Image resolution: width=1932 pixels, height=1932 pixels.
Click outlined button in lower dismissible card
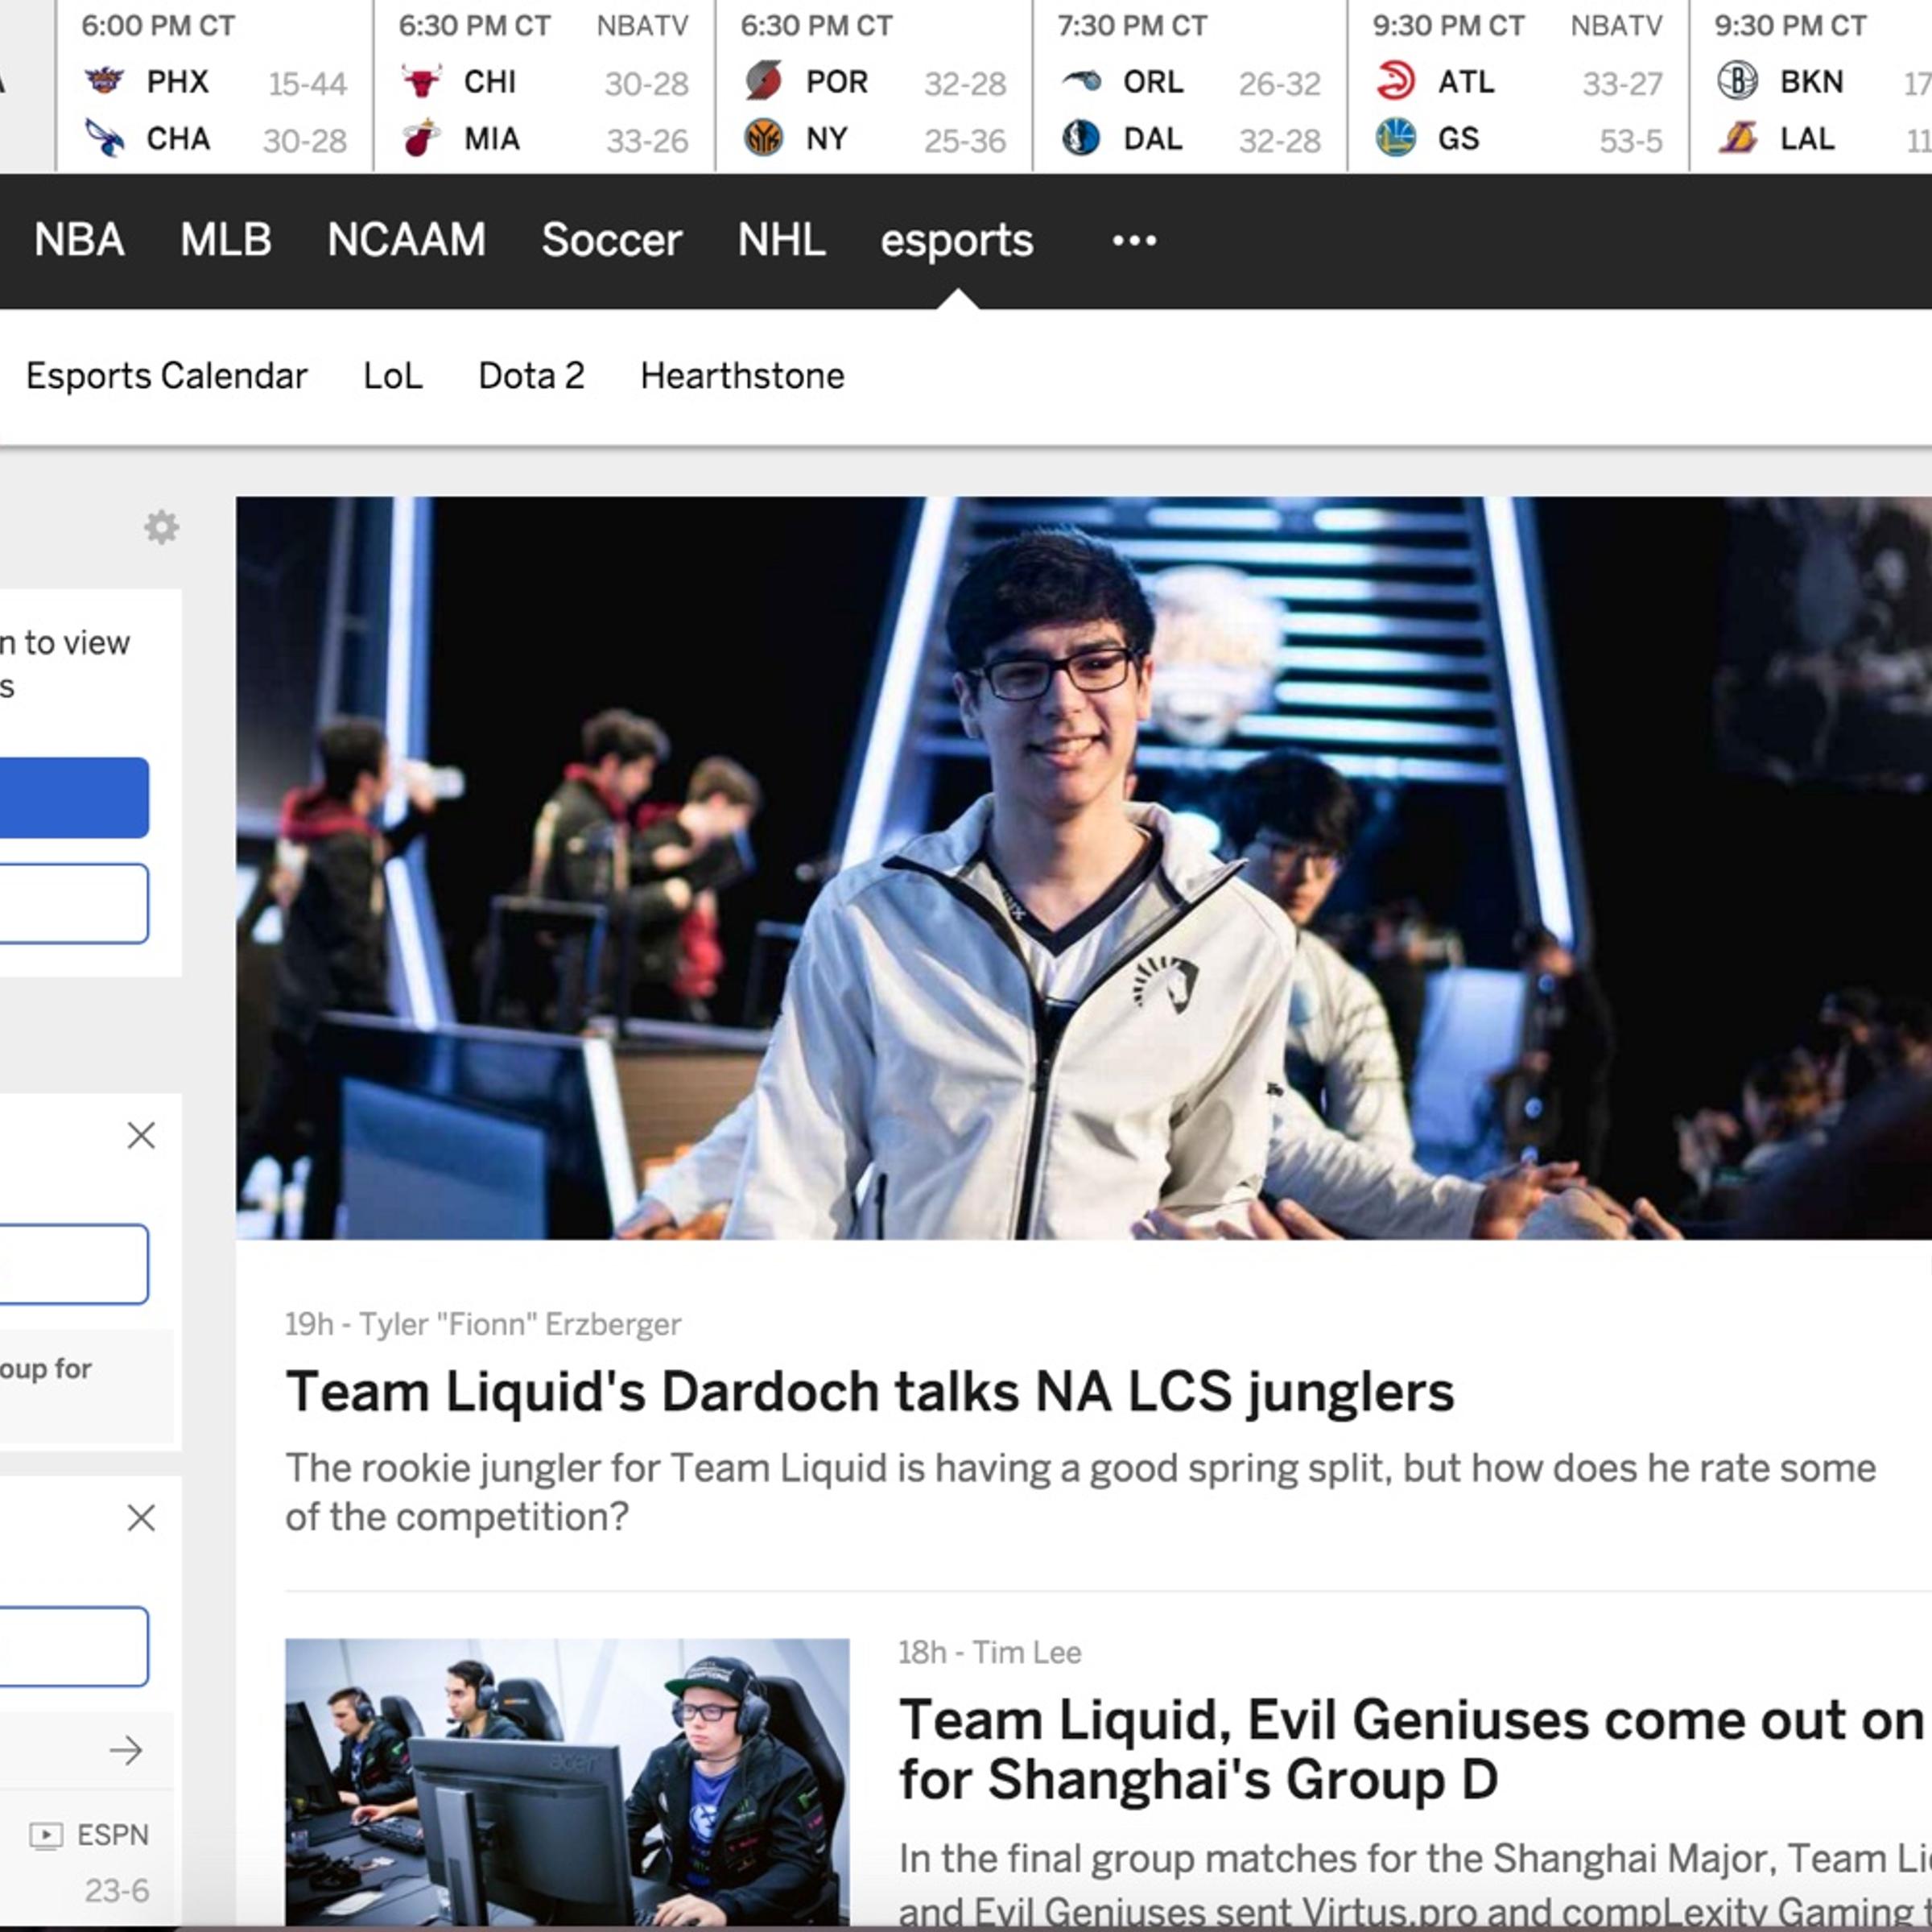pyautogui.click(x=74, y=1647)
